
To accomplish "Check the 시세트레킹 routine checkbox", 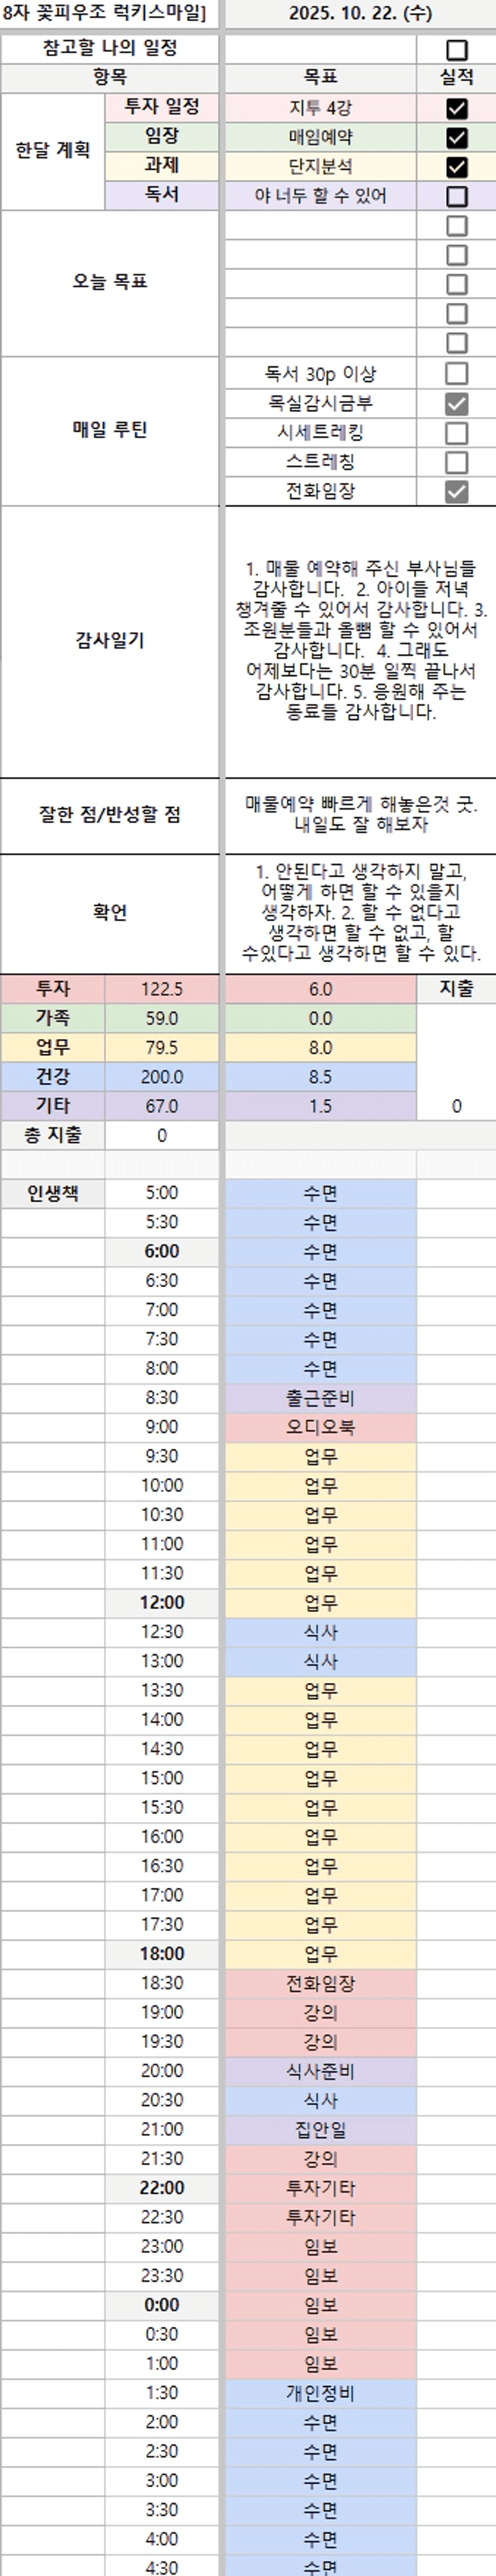I will pos(456,433).
